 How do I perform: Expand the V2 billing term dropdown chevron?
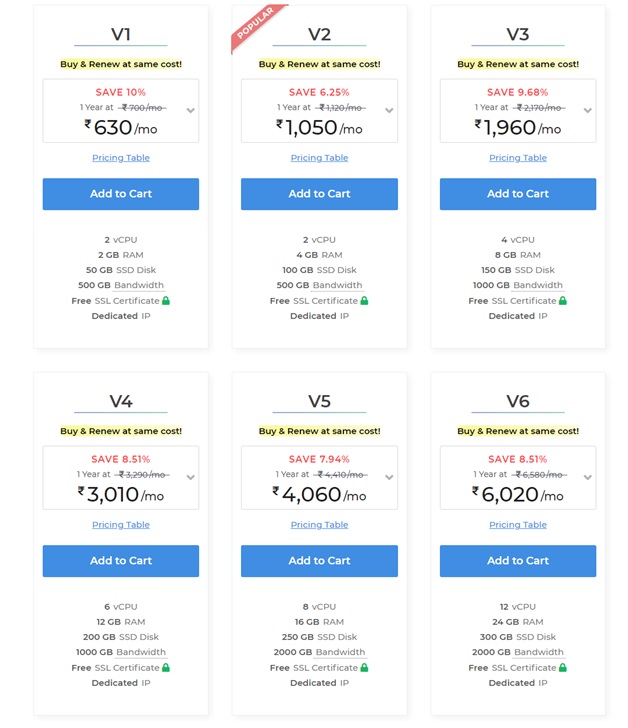389,110
